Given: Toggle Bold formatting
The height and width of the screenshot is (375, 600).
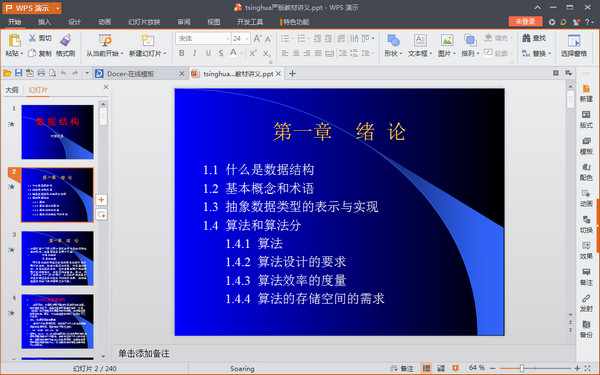Looking at the screenshot, I should coord(181,53).
